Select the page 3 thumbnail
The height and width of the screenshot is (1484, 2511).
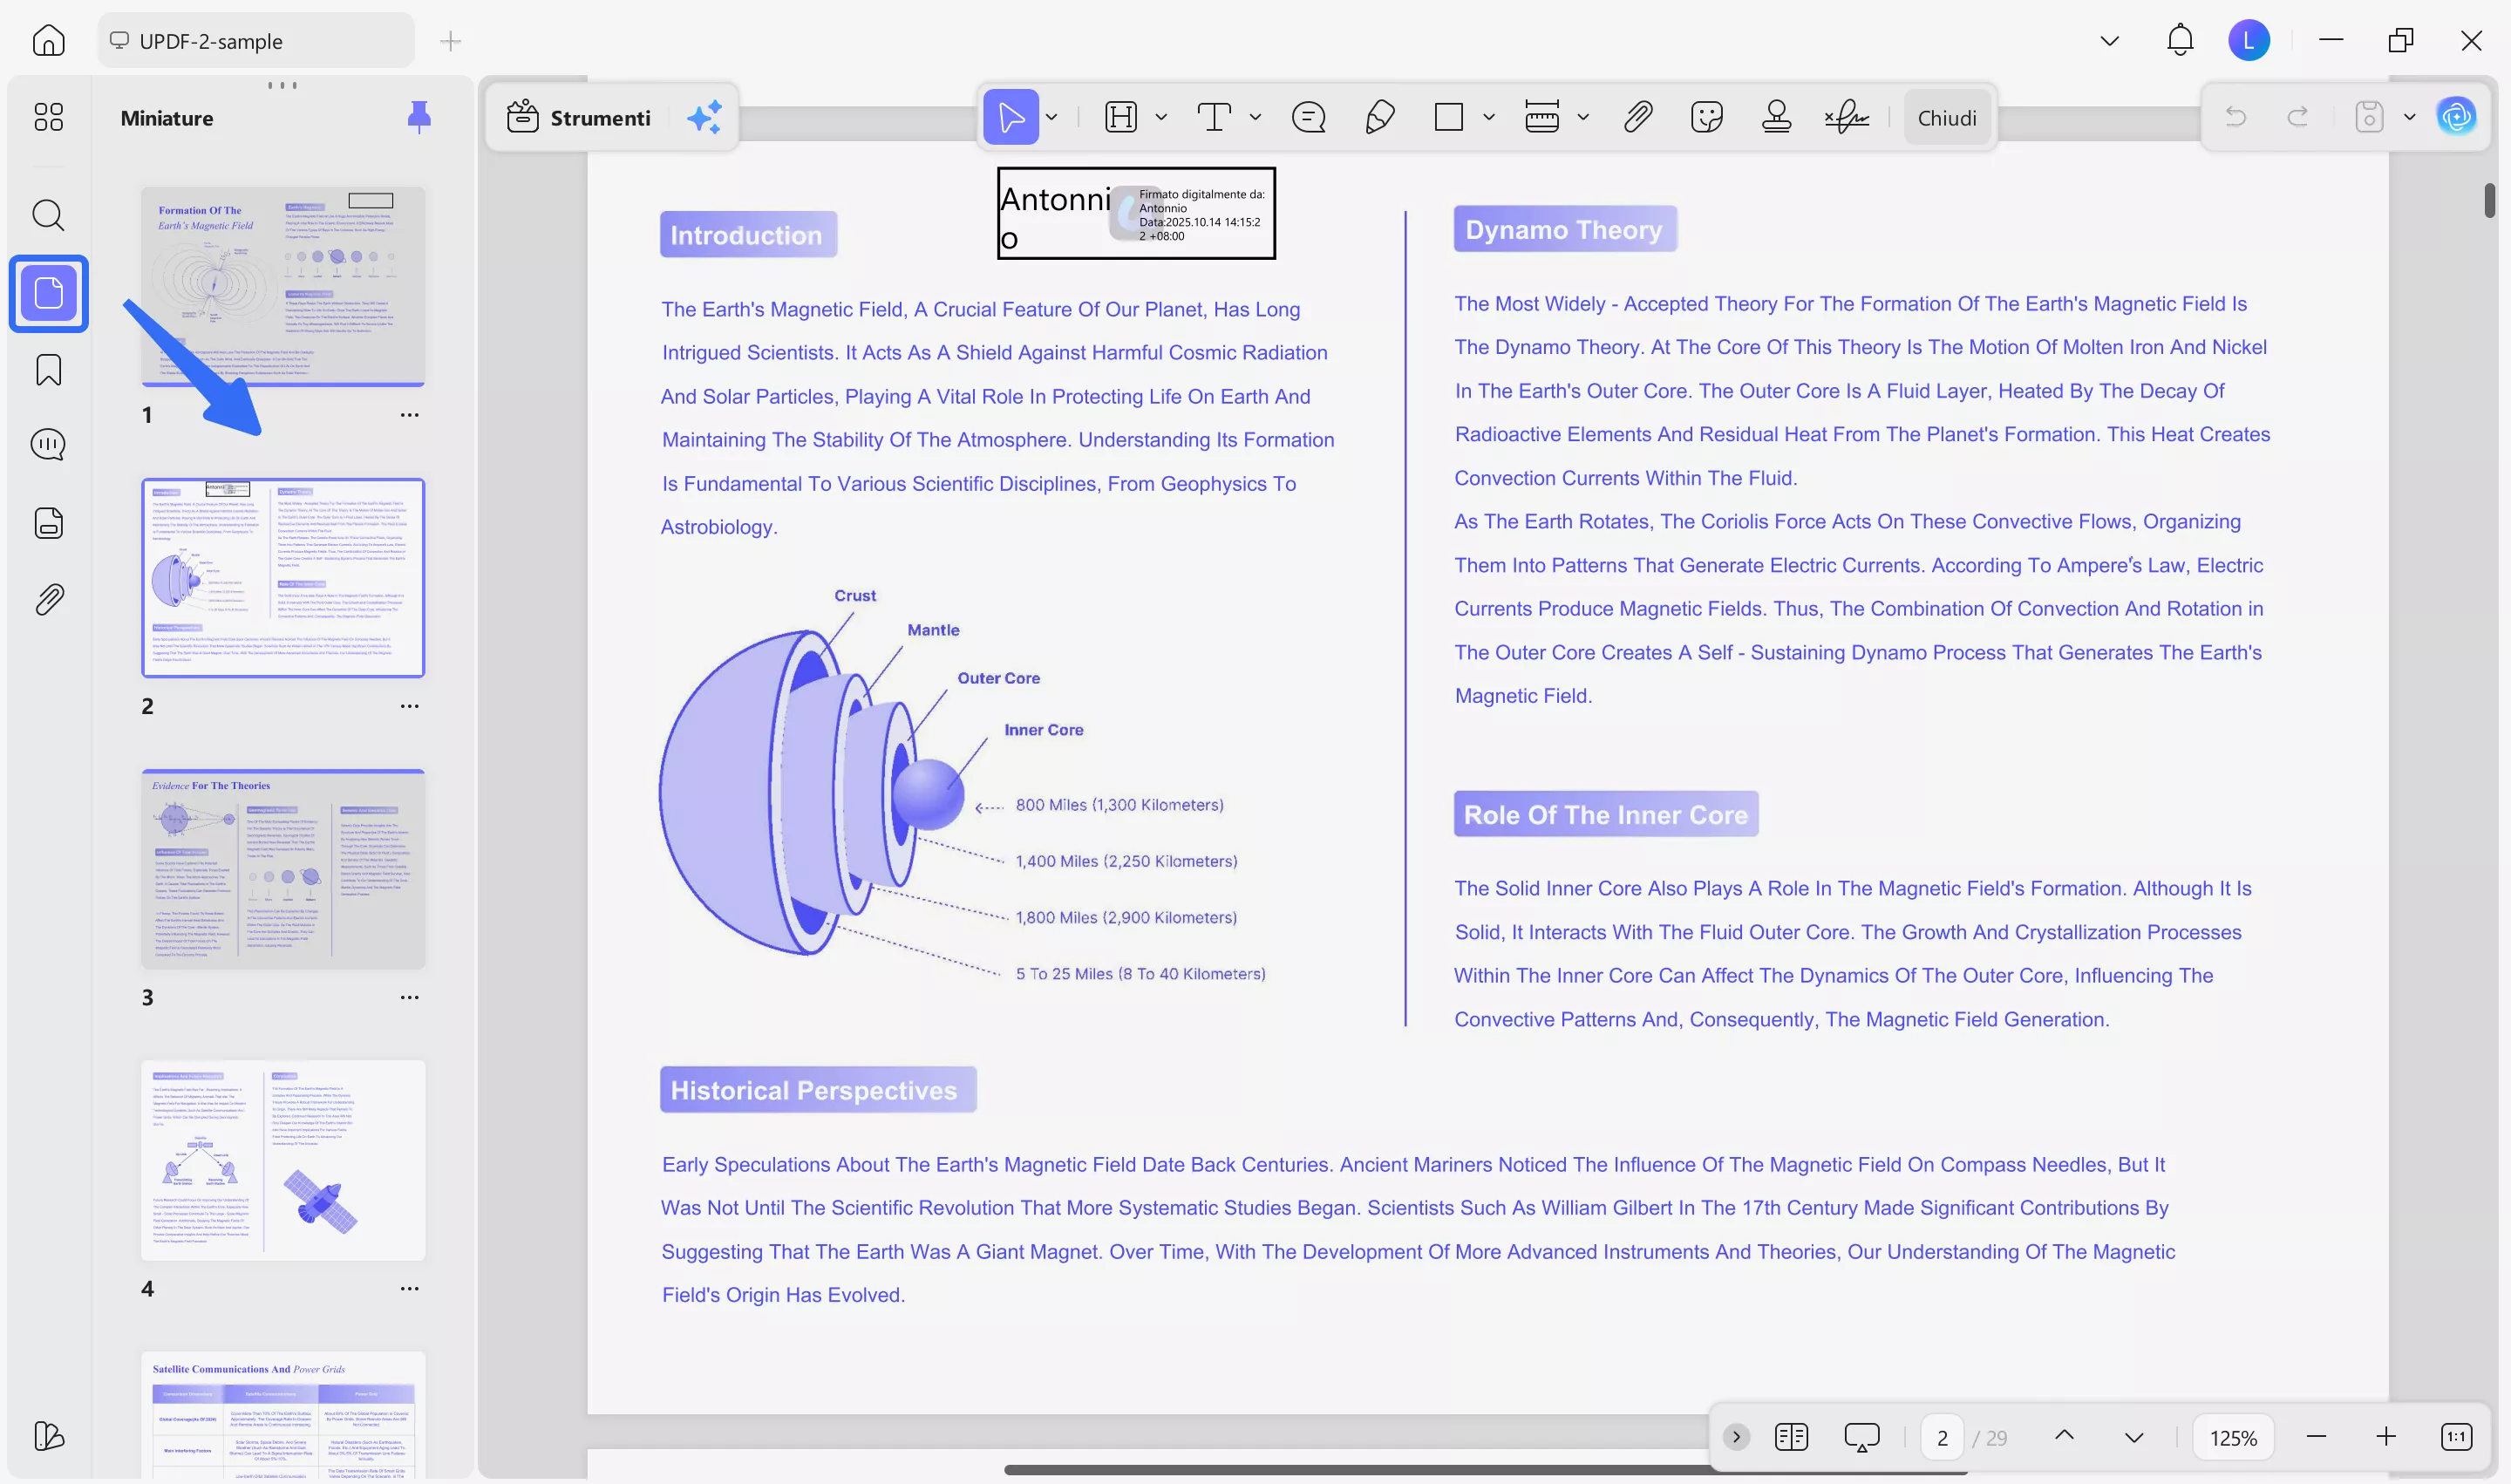[283, 868]
